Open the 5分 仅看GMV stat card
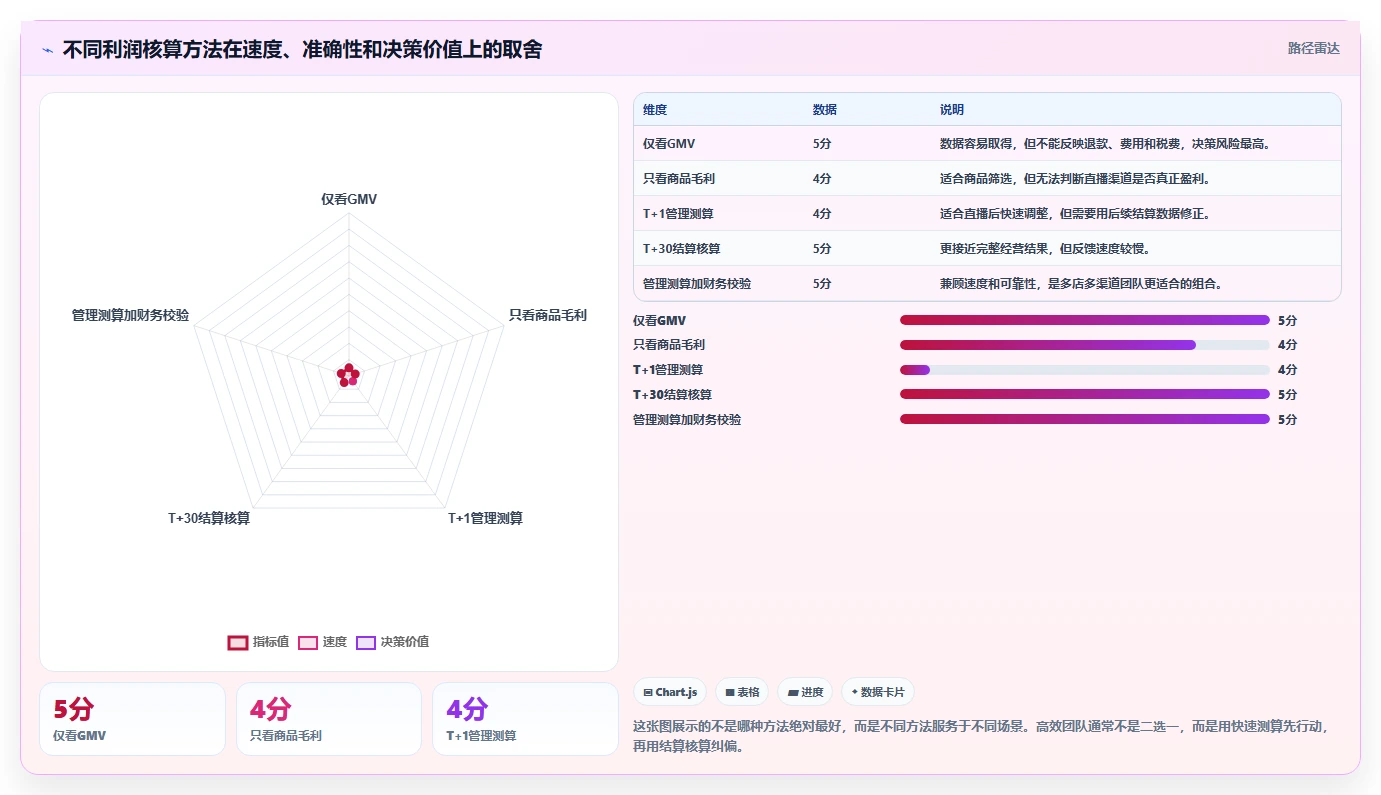This screenshot has width=1381, height=795. pyautogui.click(x=132, y=719)
